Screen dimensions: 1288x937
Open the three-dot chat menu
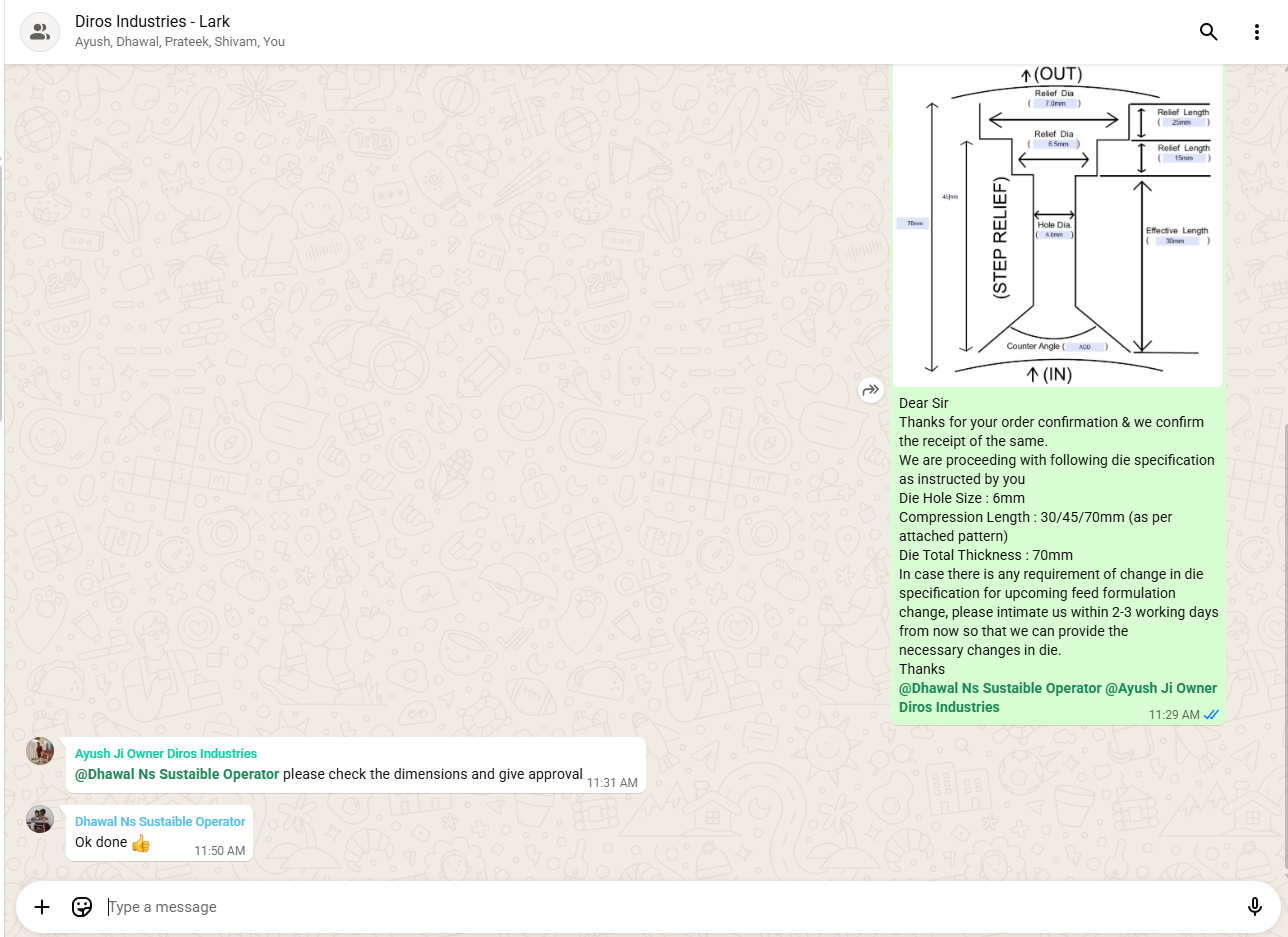click(1257, 32)
